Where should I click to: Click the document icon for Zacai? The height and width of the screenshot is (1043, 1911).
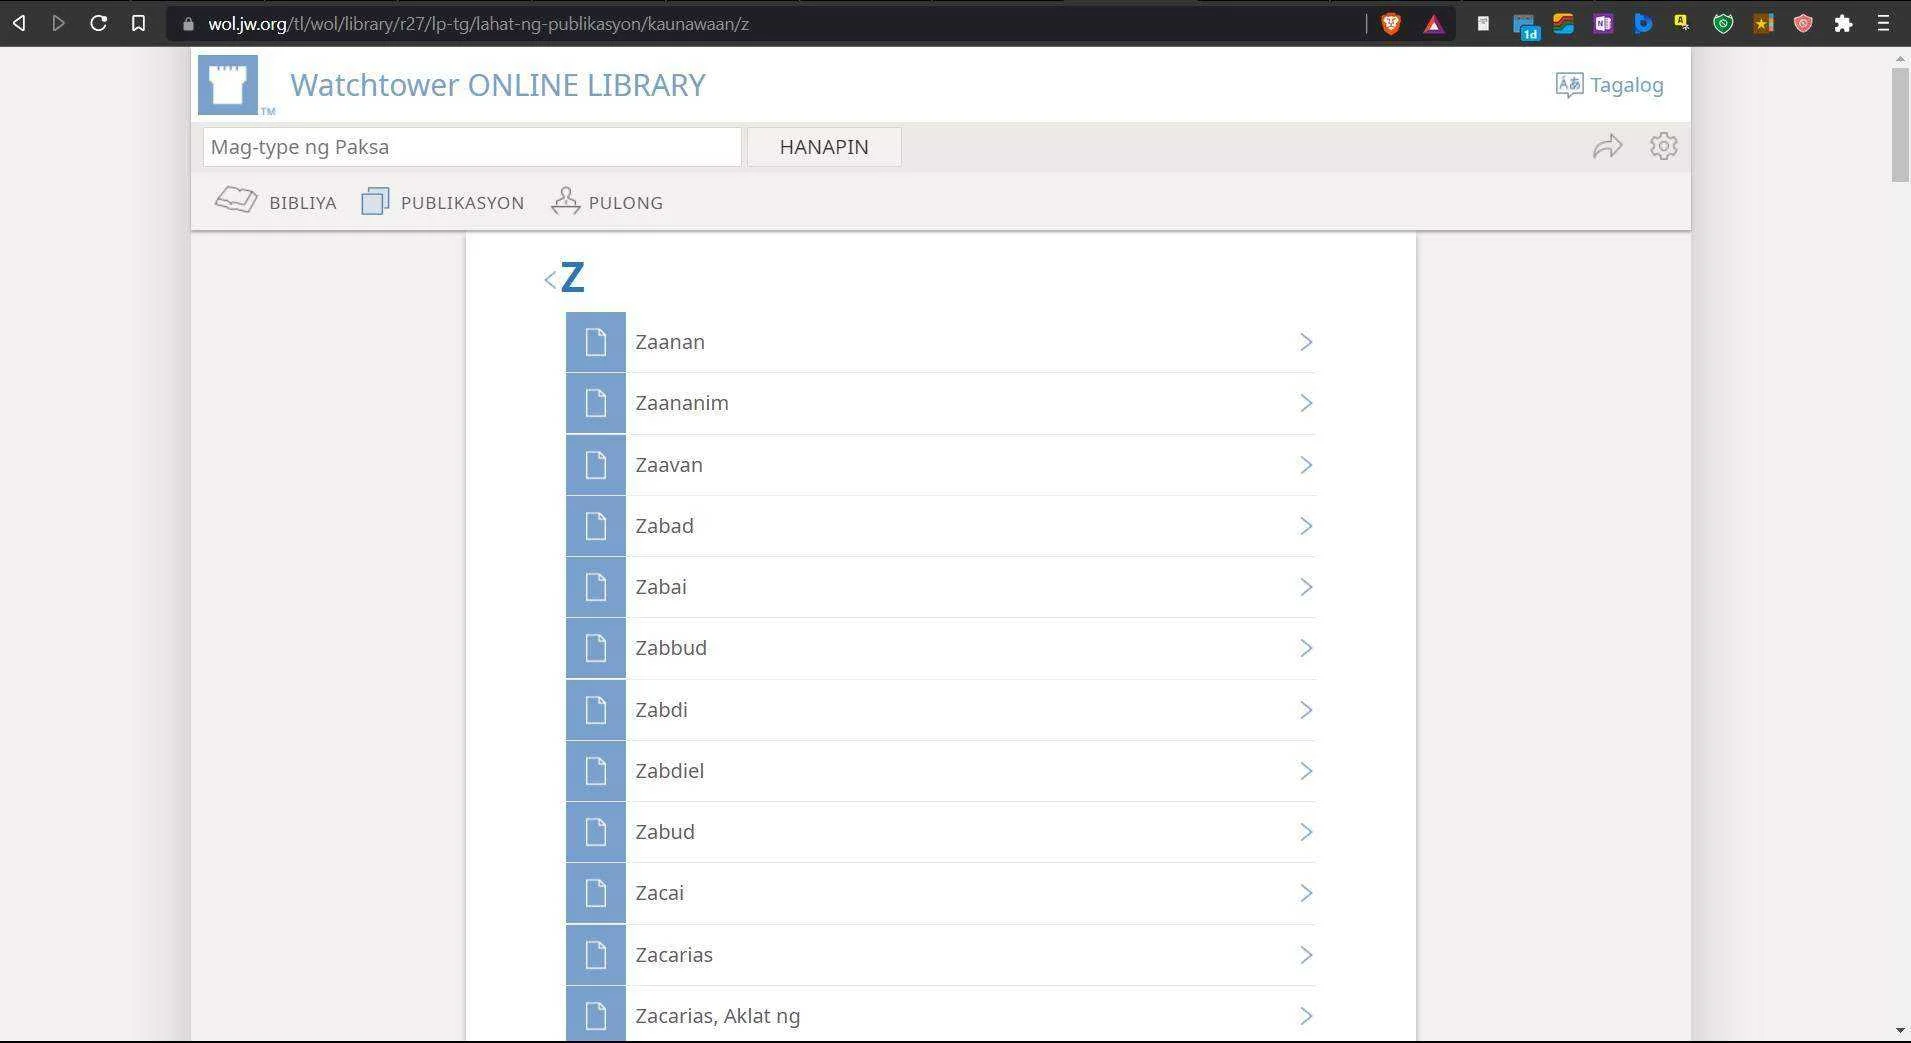pyautogui.click(x=596, y=893)
